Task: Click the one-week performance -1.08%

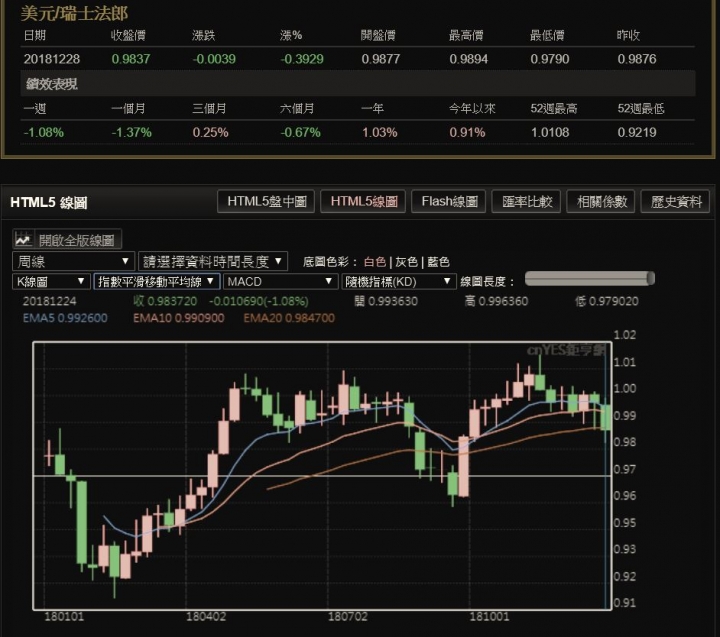Action: click(44, 132)
